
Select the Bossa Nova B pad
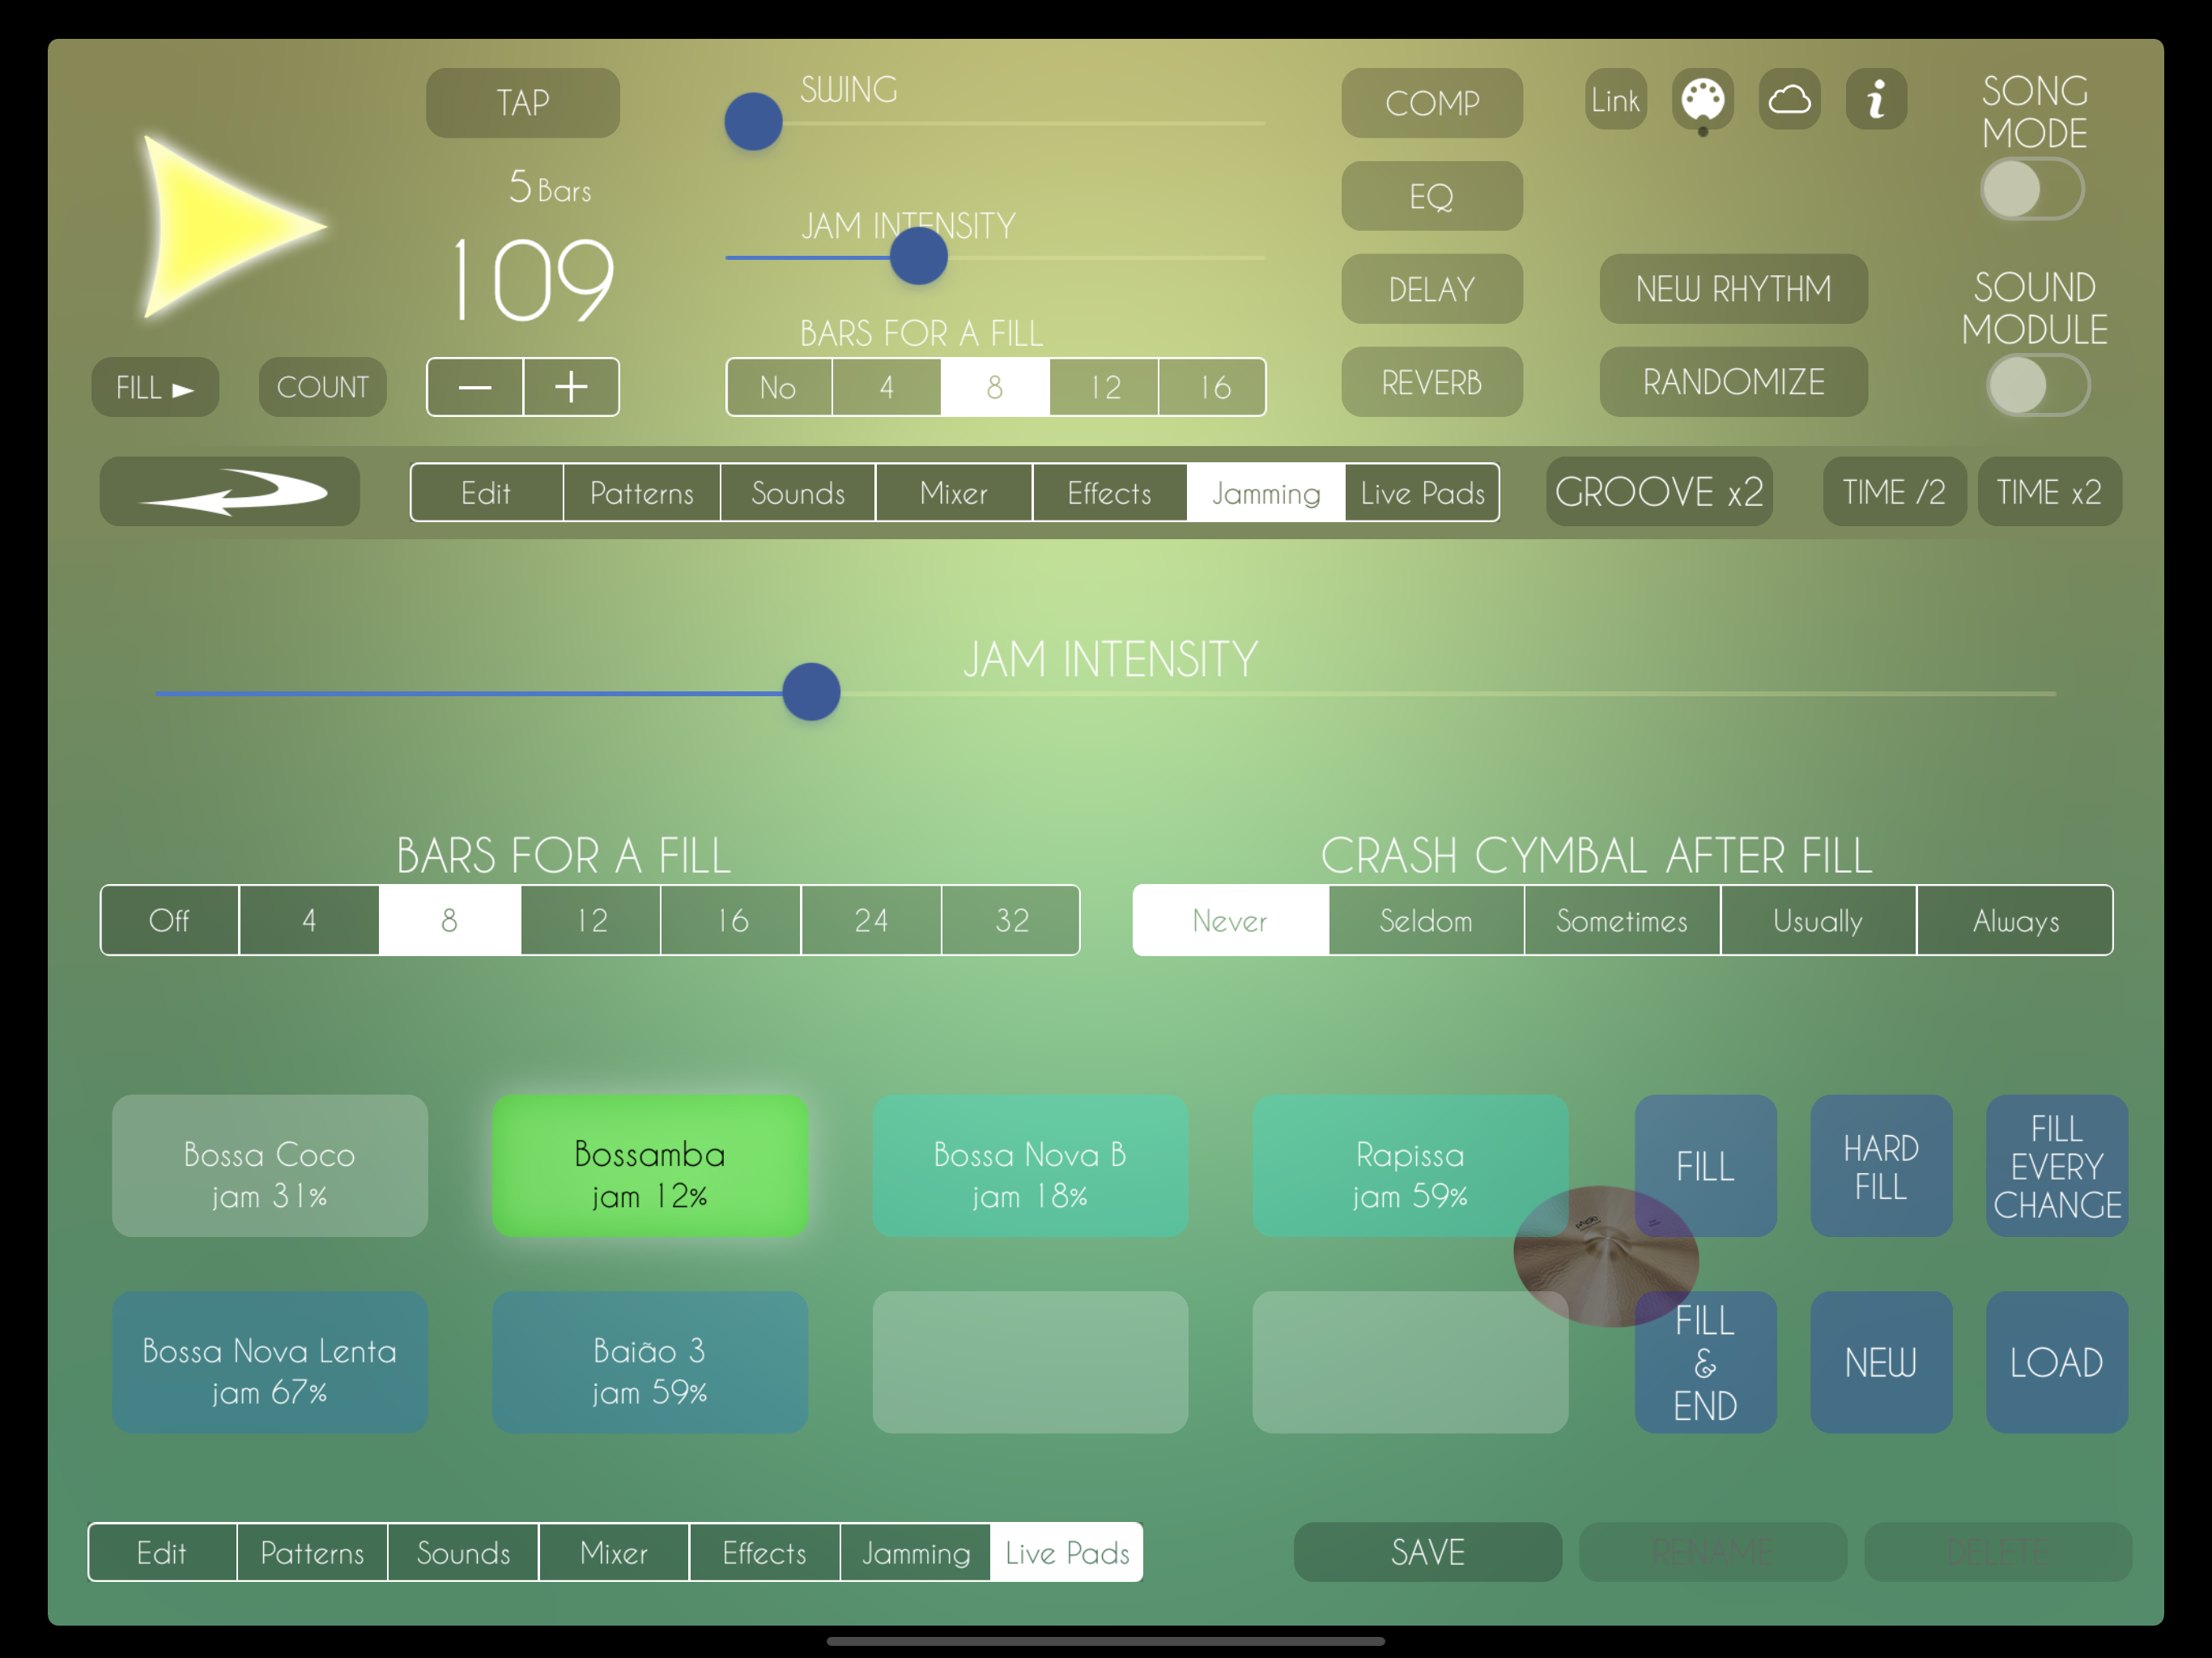tap(1030, 1166)
